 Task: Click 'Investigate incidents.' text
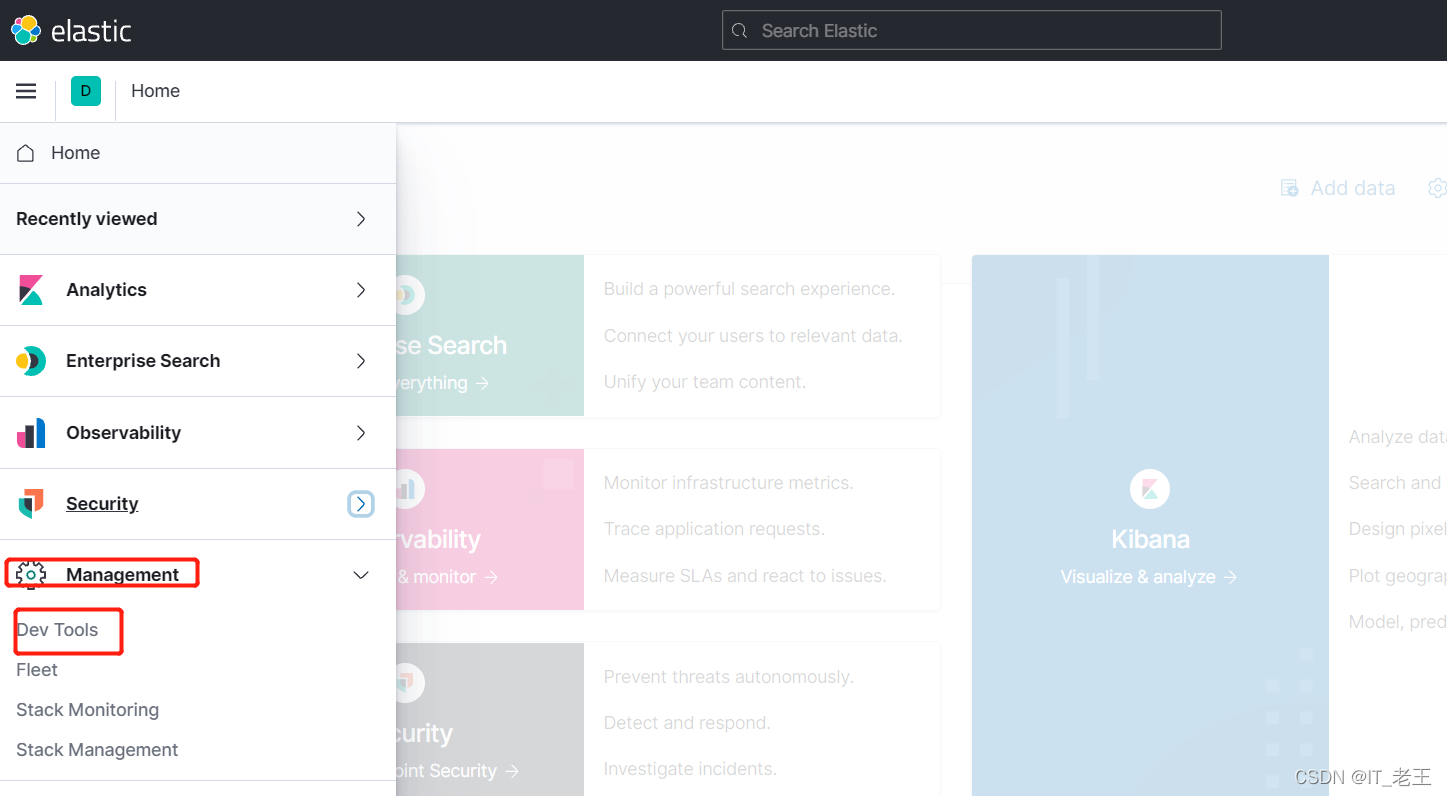point(690,769)
